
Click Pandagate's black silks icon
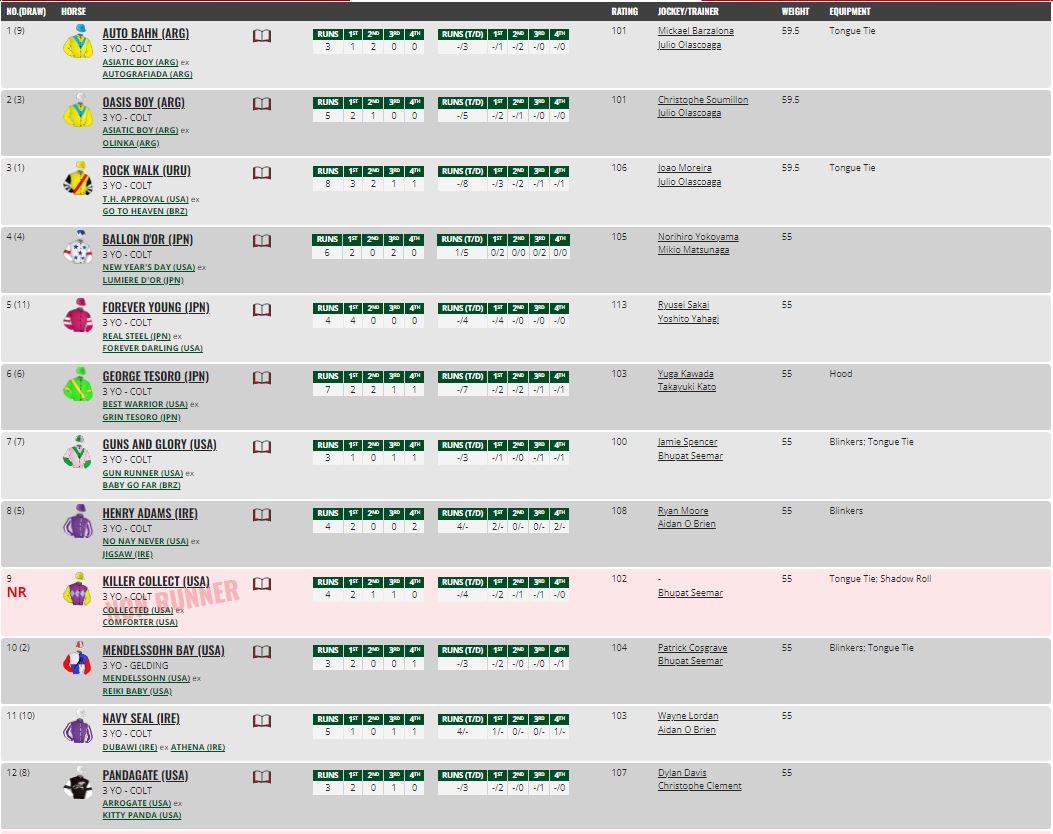pyautogui.click(x=78, y=783)
